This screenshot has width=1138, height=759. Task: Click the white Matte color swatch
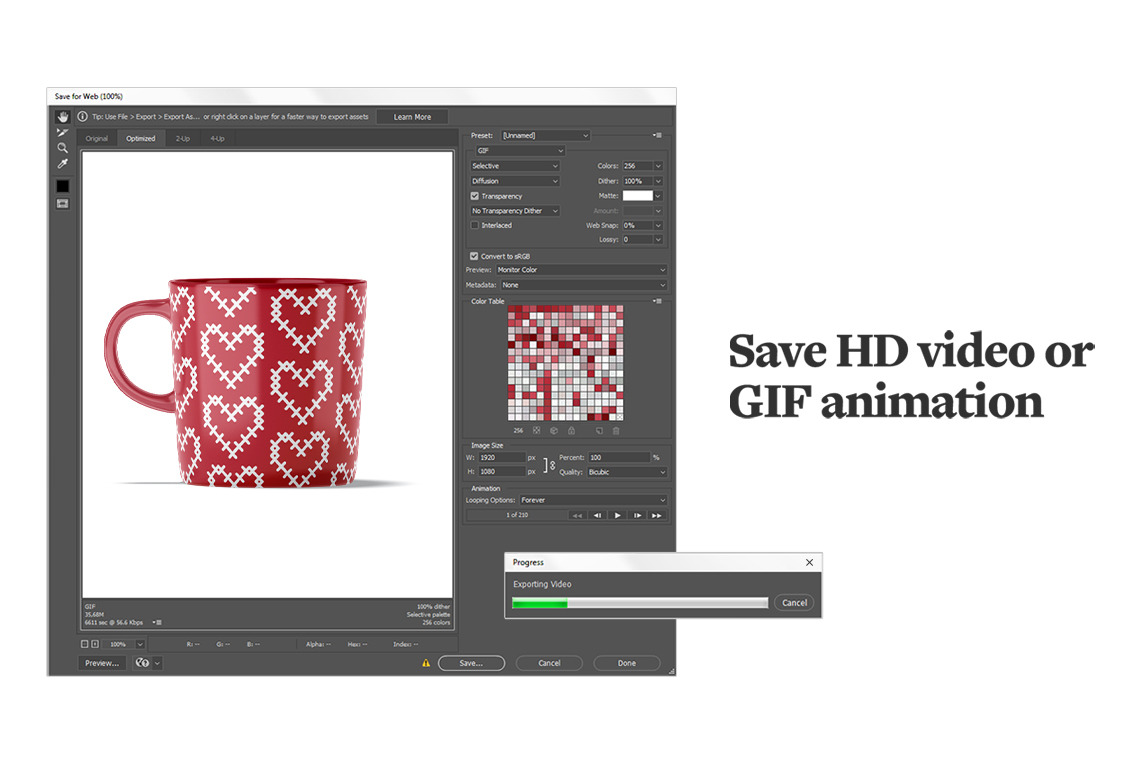[x=637, y=195]
